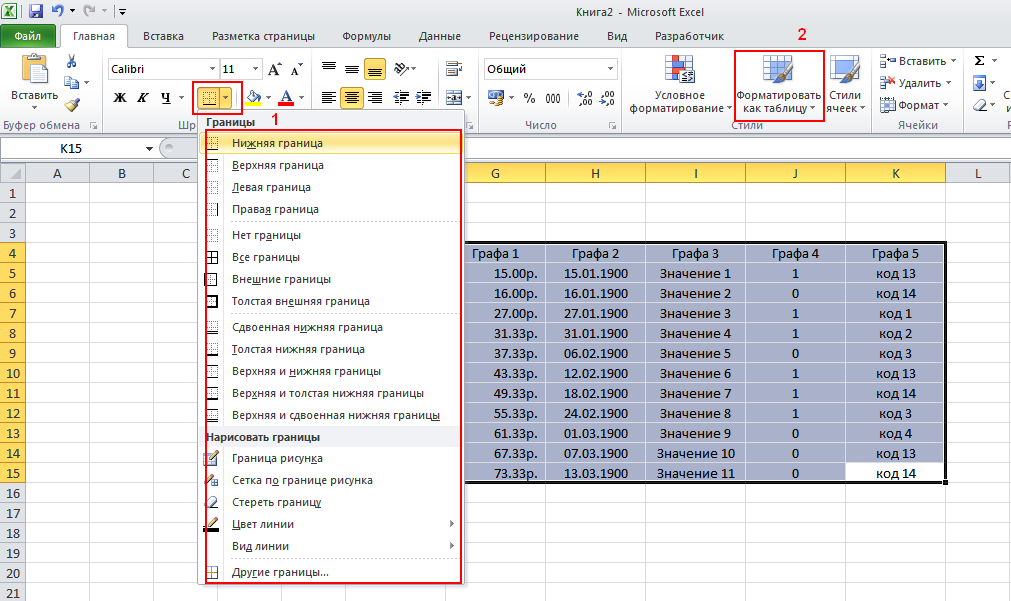This screenshot has width=1011, height=601.
Task: Click Форматировать как таблицу button
Action: tap(778, 84)
